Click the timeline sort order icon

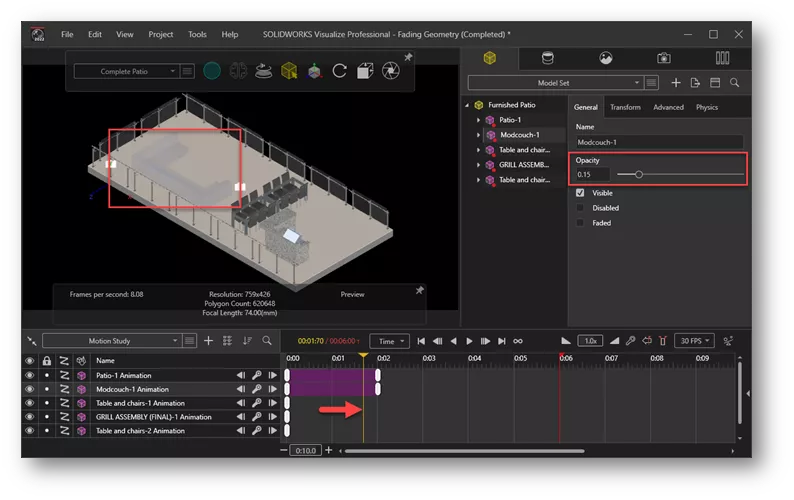point(247,341)
